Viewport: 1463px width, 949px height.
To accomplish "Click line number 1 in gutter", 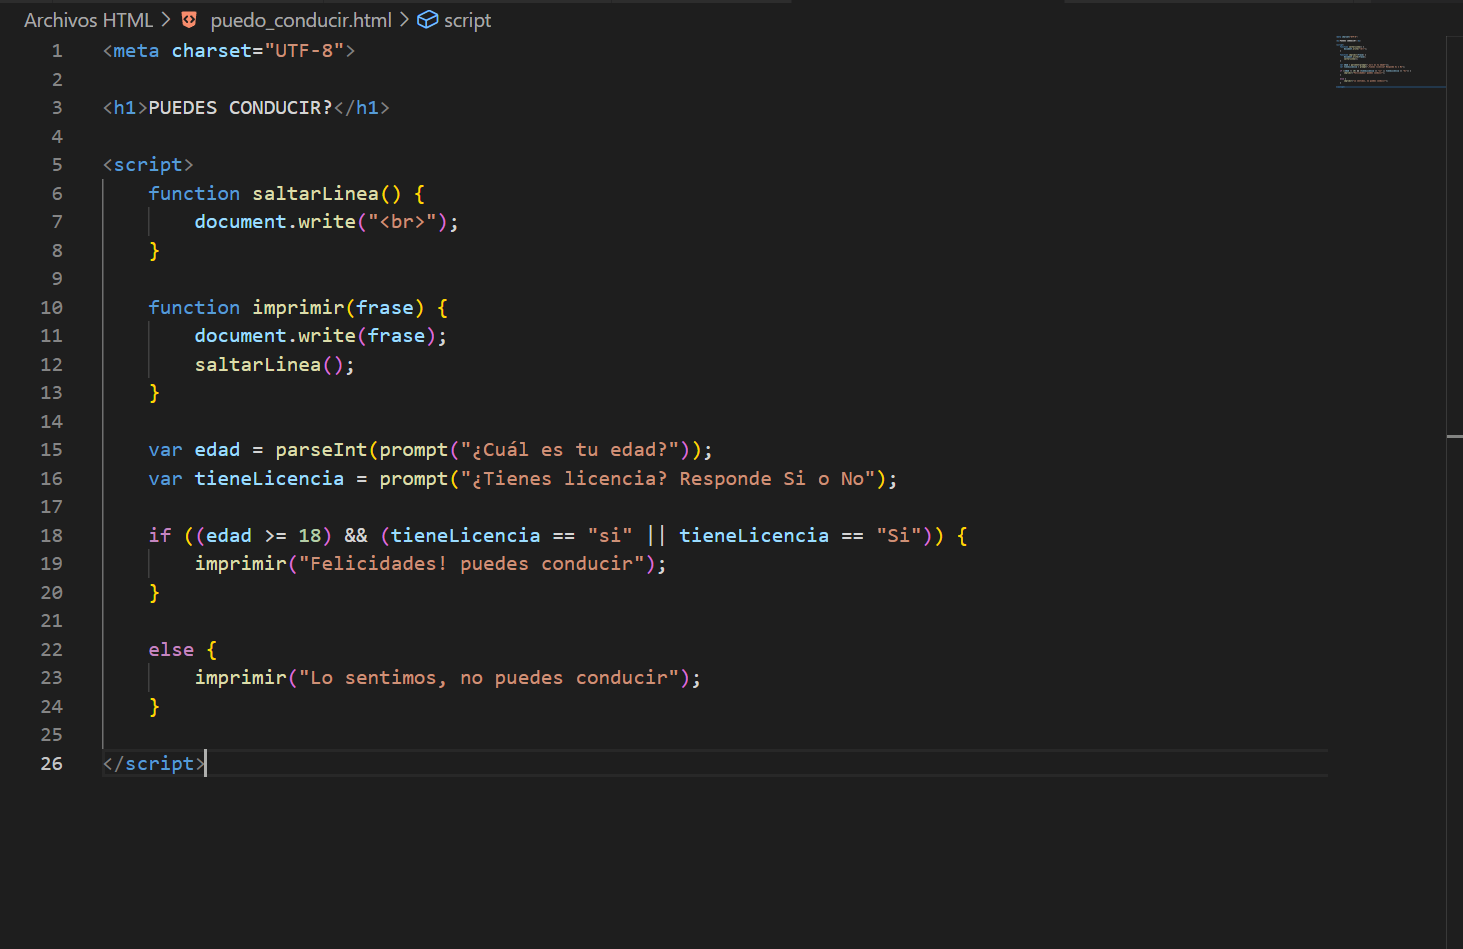I will point(57,51).
